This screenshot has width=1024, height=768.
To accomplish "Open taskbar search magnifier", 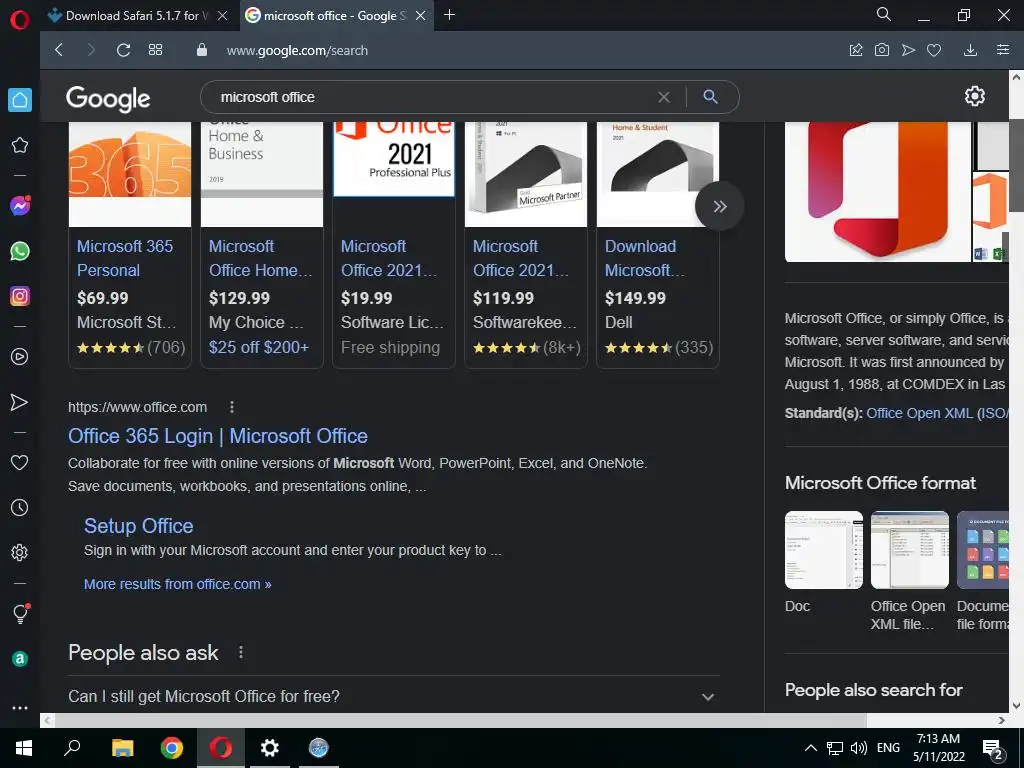I will click(72, 748).
